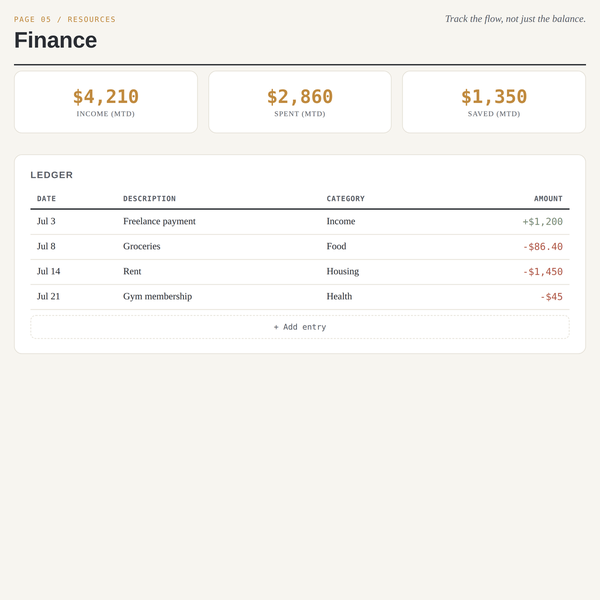600x600 pixels.
Task: Click the Rent ledger entry
Action: click(300, 272)
